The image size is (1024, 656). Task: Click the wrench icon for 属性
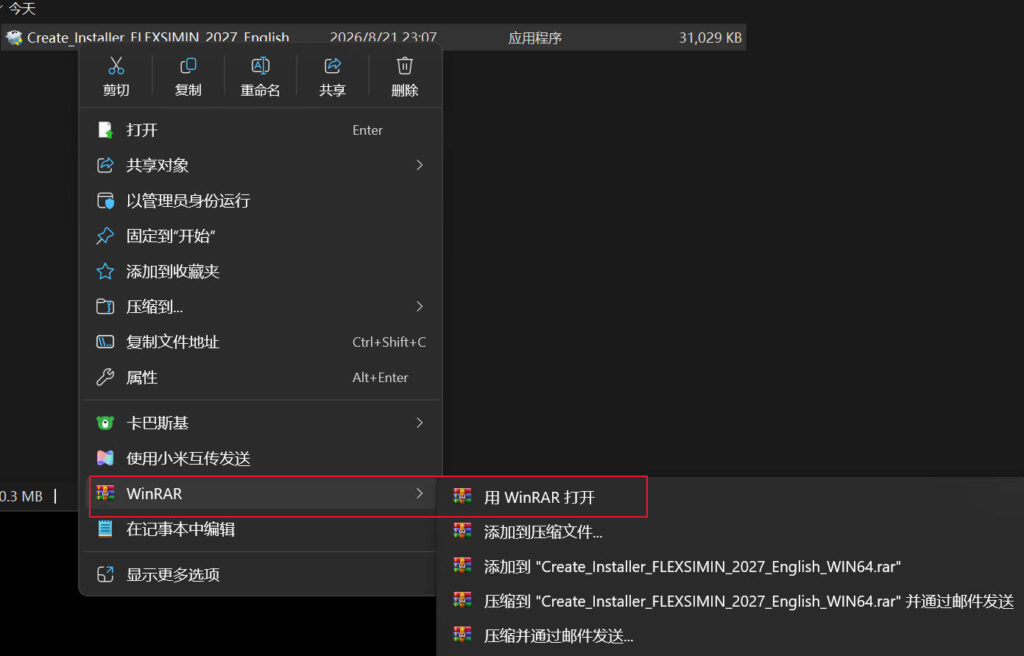(x=105, y=377)
